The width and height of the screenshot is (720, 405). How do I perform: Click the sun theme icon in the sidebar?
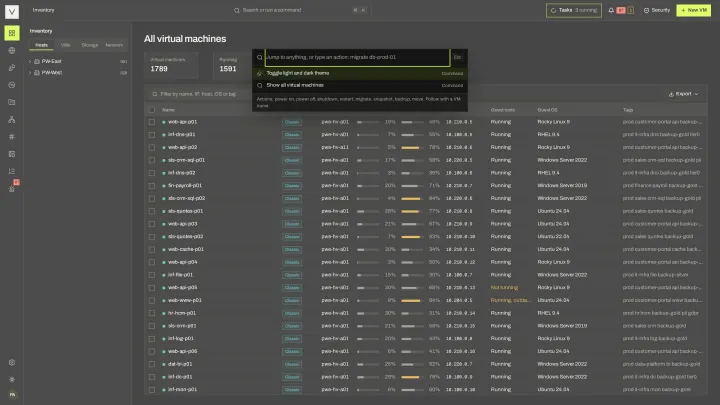coord(12,379)
